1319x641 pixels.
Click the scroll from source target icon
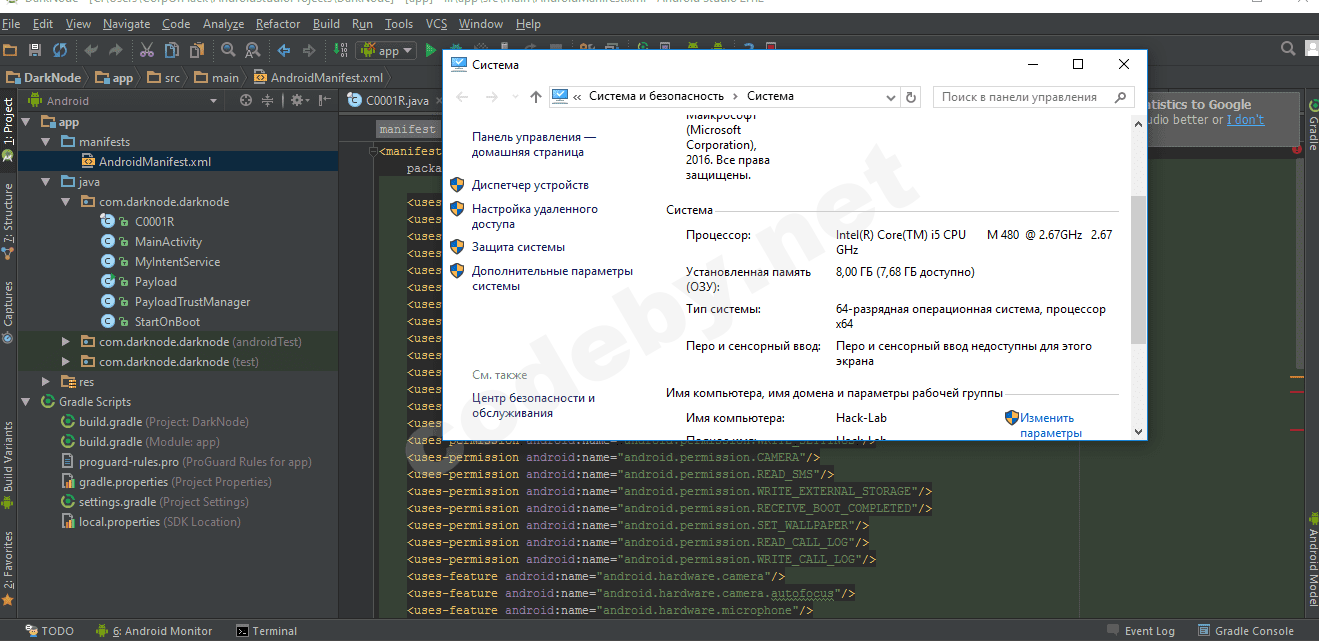click(x=246, y=101)
